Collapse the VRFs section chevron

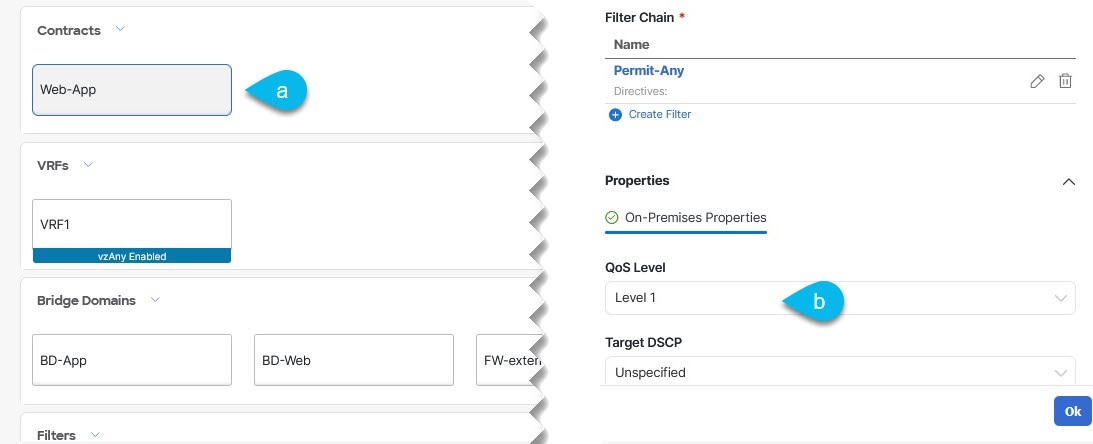pos(88,165)
